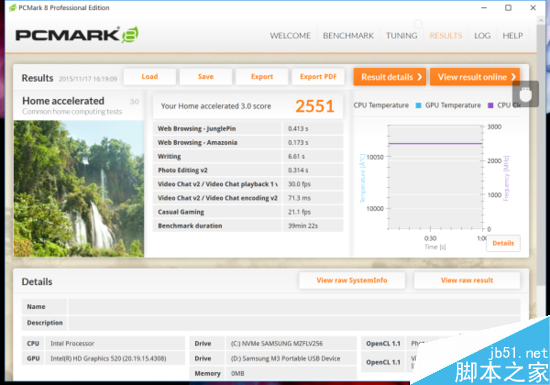Minimize the PCMark 8 window
Image resolution: width=550 pixels, height=385 pixels.
pos(484,8)
